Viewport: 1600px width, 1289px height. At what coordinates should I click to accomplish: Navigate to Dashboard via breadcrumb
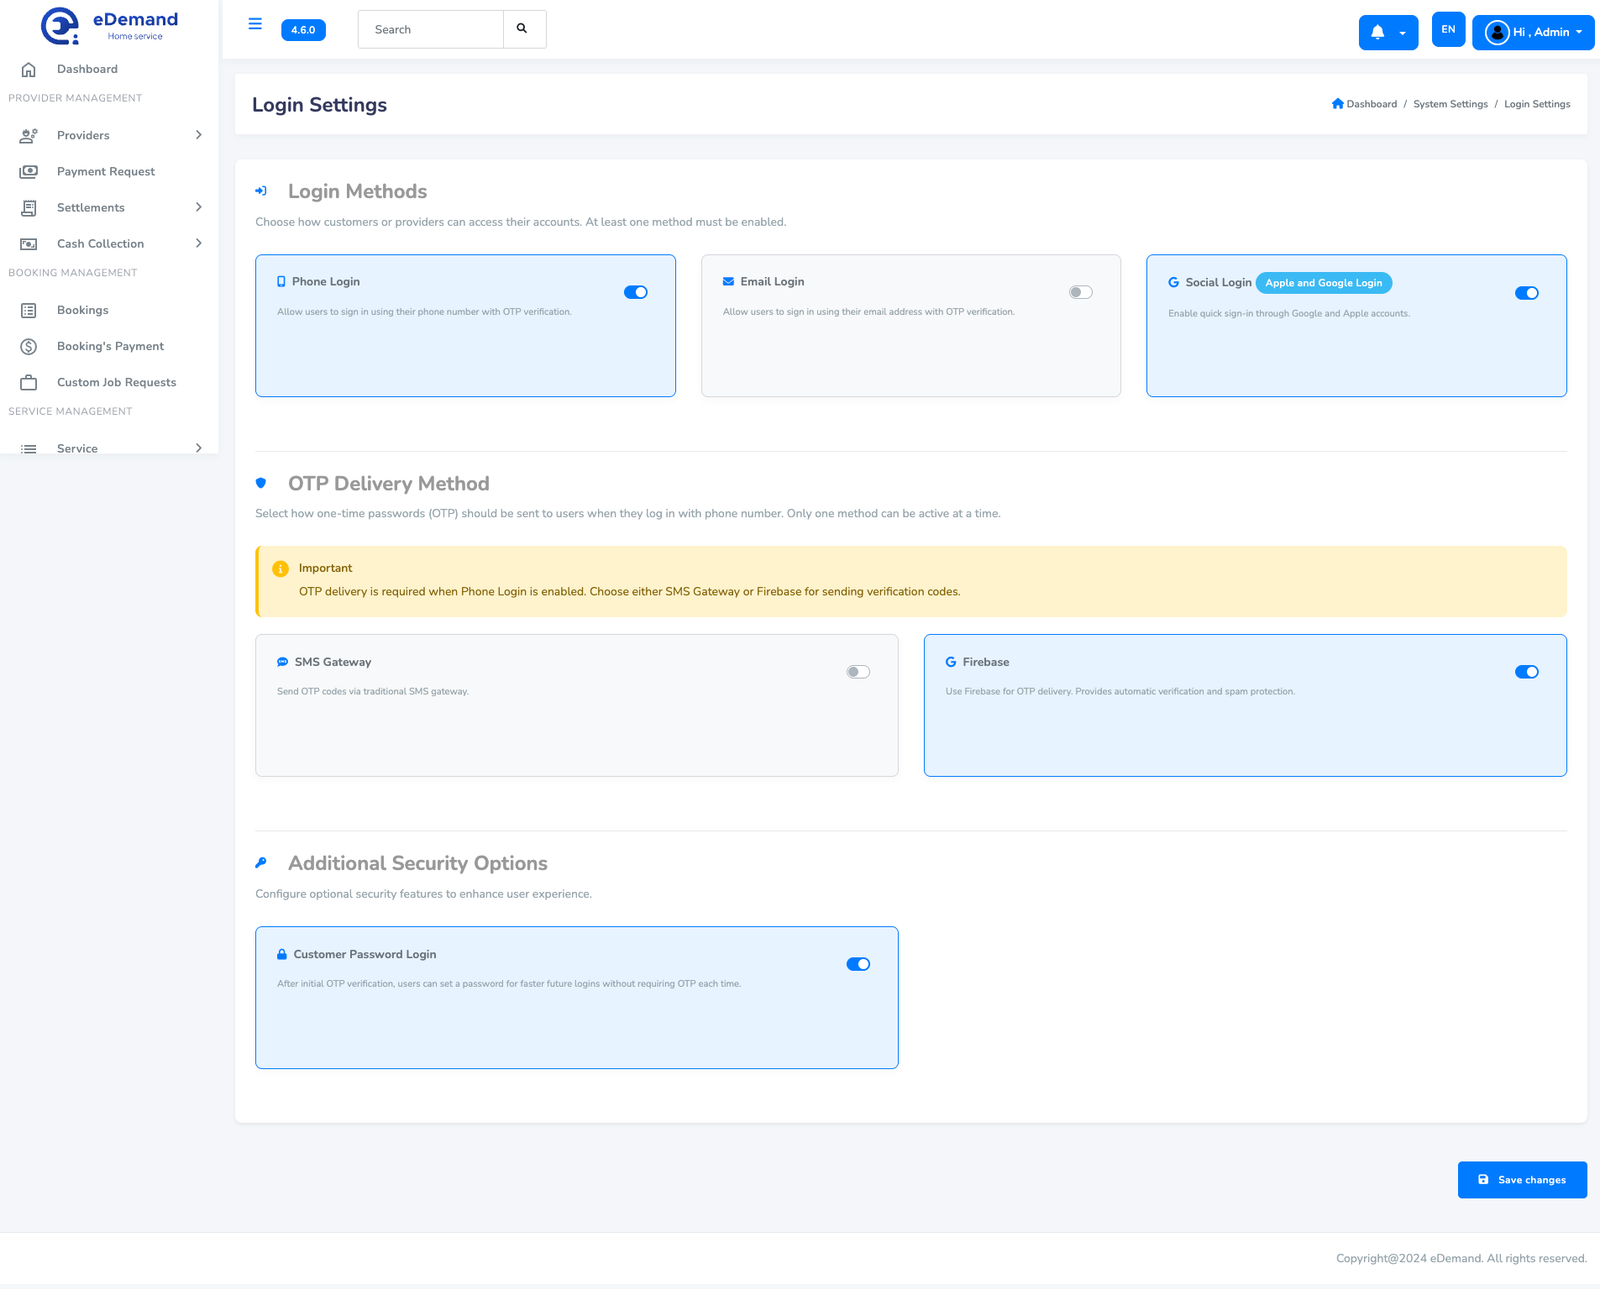1370,104
